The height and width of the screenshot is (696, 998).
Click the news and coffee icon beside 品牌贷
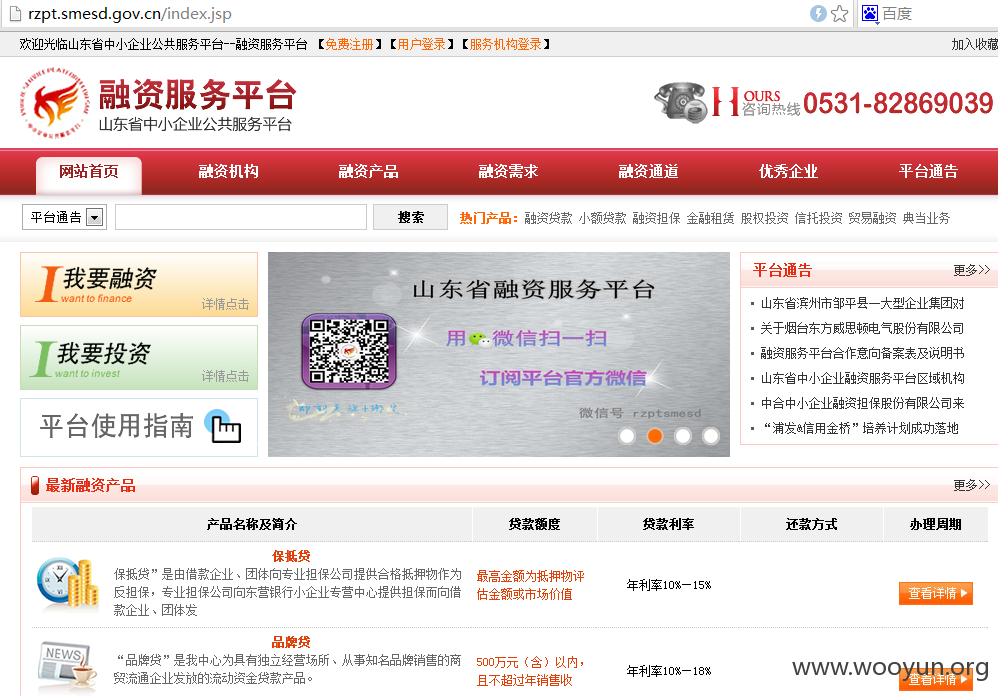[67, 666]
